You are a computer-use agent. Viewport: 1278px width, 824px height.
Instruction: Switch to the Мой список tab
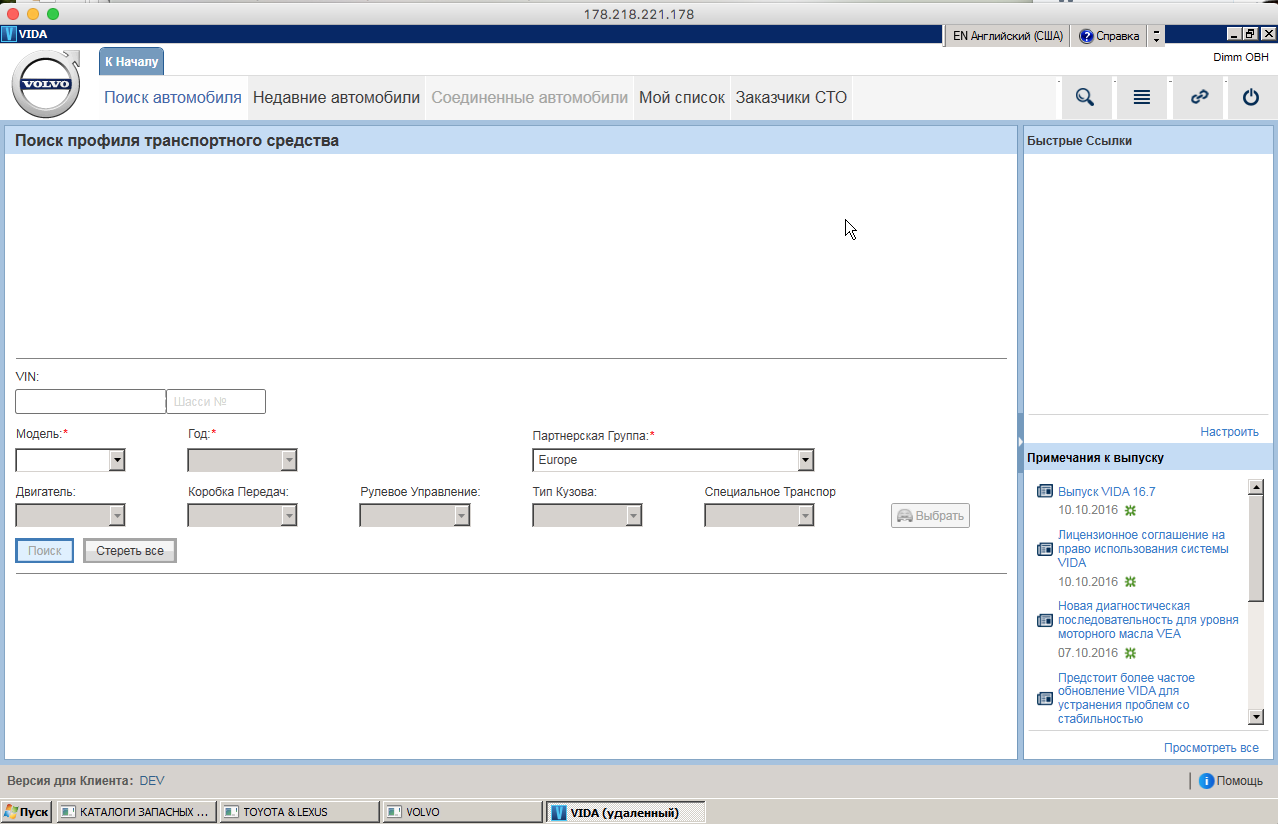pyautogui.click(x=681, y=98)
